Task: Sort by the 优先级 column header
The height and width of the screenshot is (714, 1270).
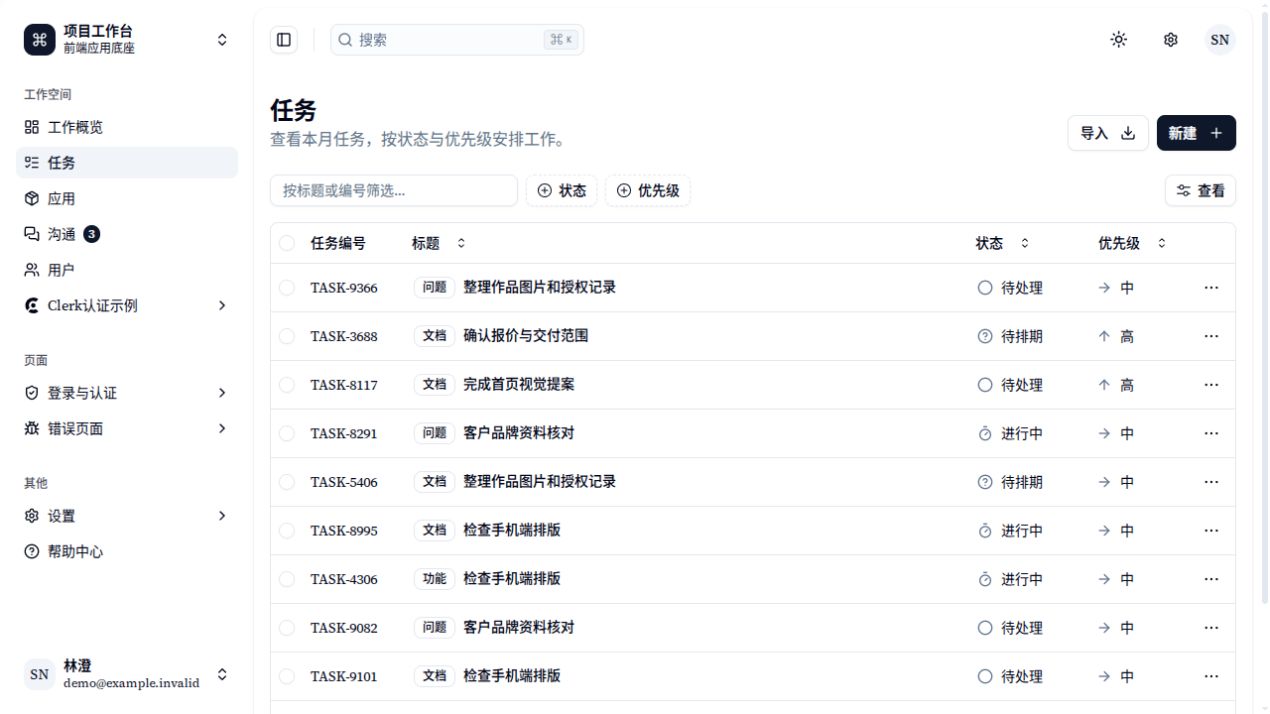Action: point(1132,243)
